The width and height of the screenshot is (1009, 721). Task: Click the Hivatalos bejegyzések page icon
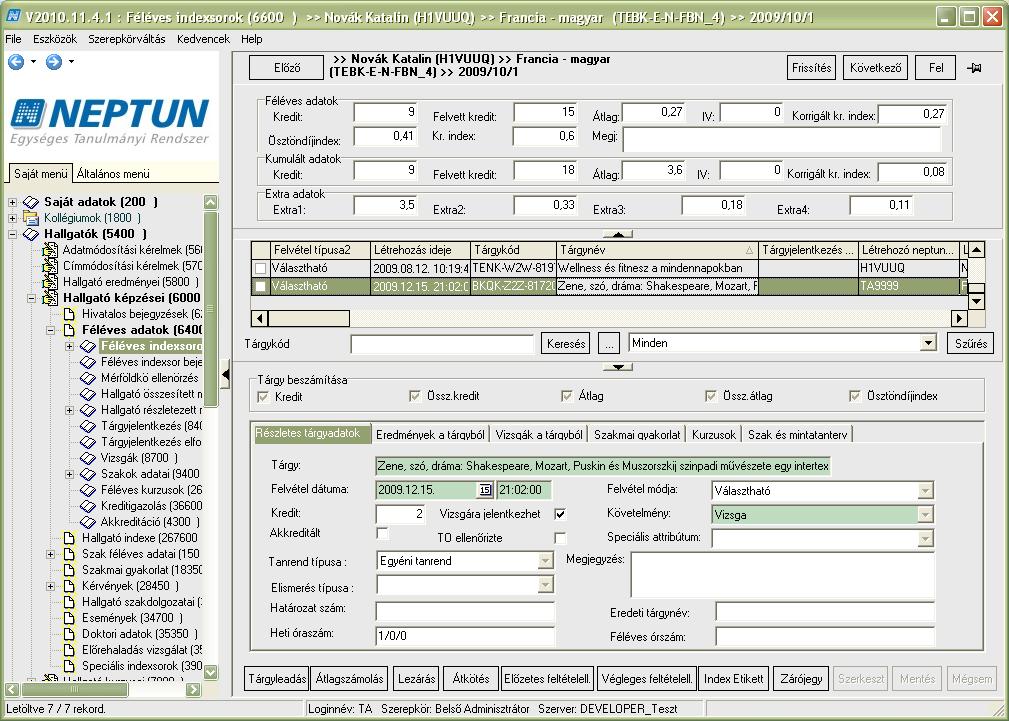[69, 314]
